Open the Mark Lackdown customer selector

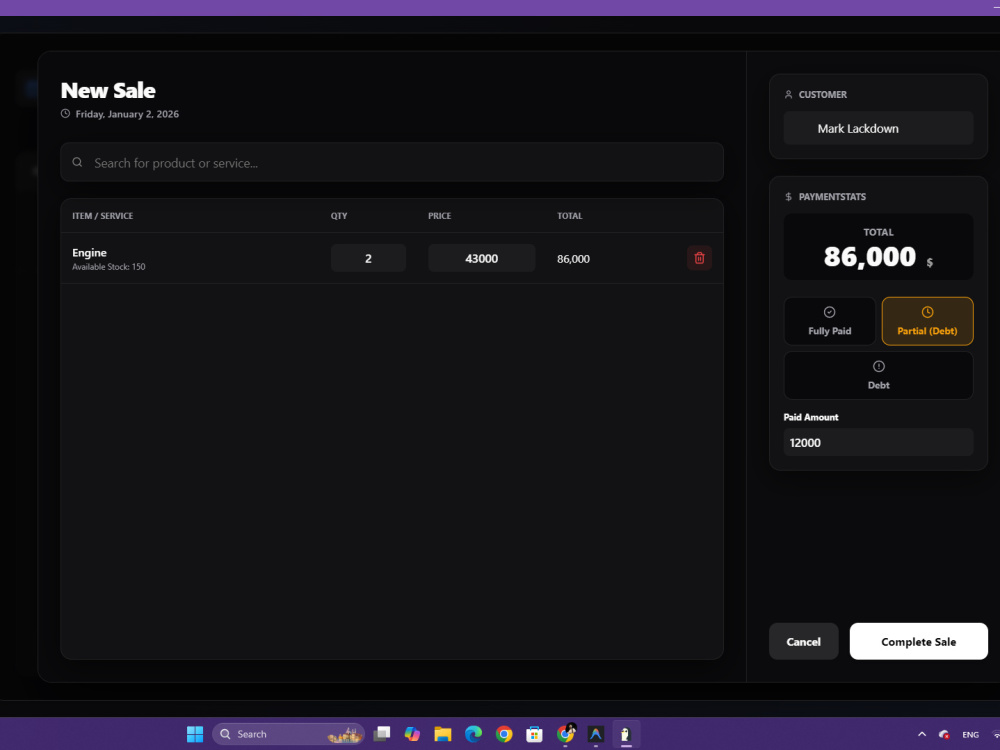pyautogui.click(x=878, y=128)
